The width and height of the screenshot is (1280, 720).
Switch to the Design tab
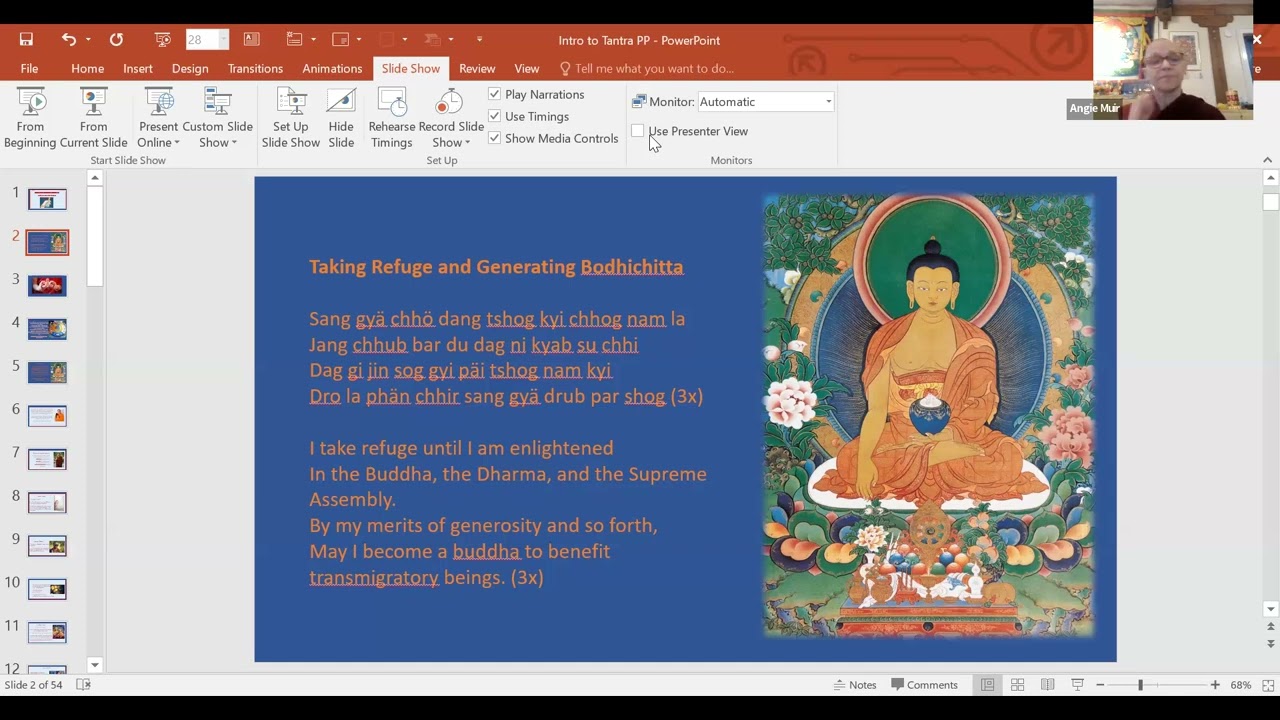click(190, 68)
